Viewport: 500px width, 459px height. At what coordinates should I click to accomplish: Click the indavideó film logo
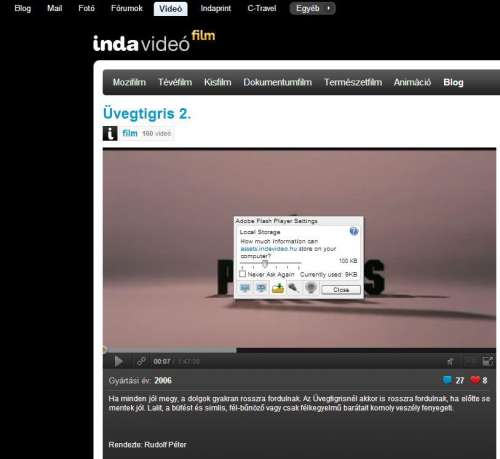click(x=154, y=41)
